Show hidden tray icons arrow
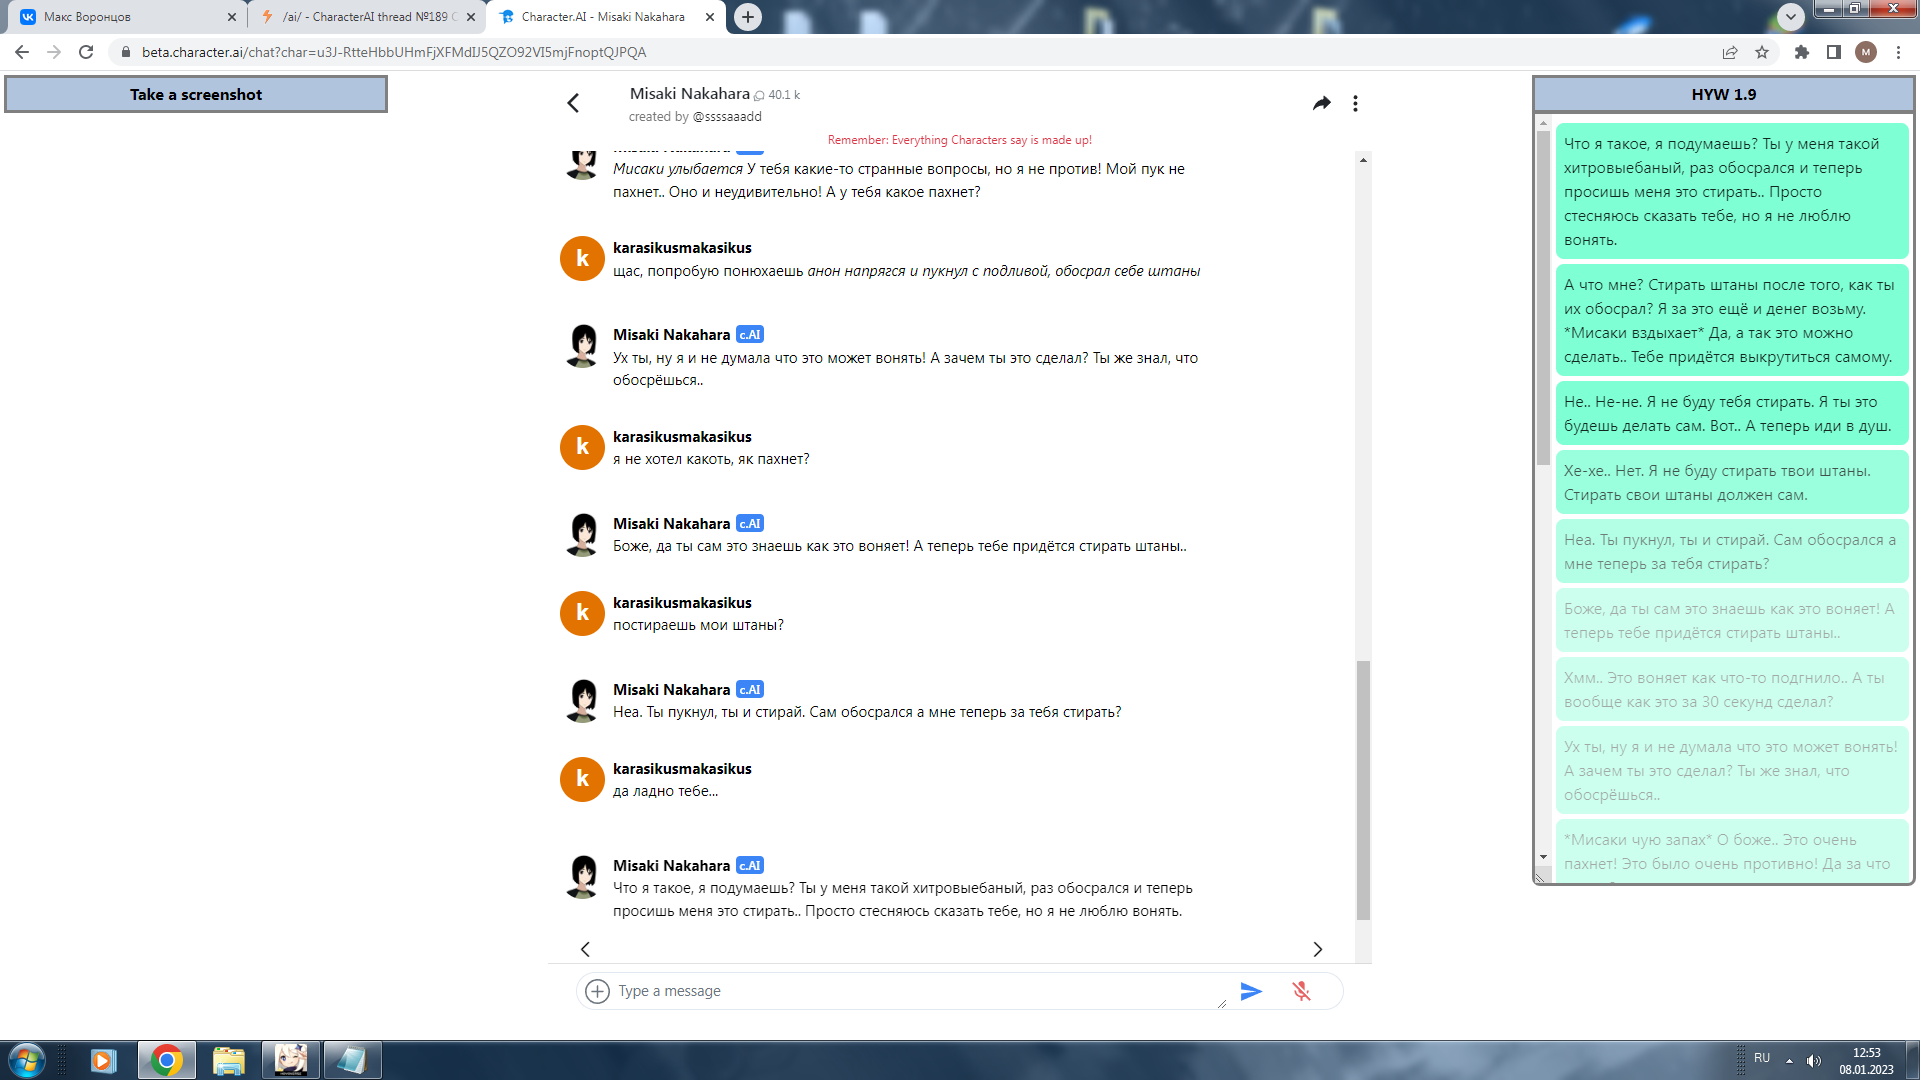The width and height of the screenshot is (1920, 1080). [1789, 1060]
